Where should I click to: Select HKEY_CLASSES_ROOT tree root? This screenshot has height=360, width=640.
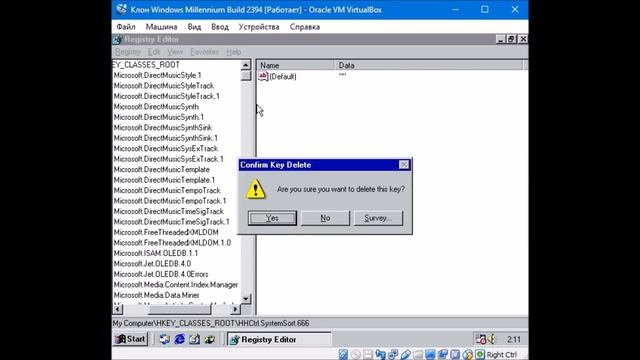point(146,65)
